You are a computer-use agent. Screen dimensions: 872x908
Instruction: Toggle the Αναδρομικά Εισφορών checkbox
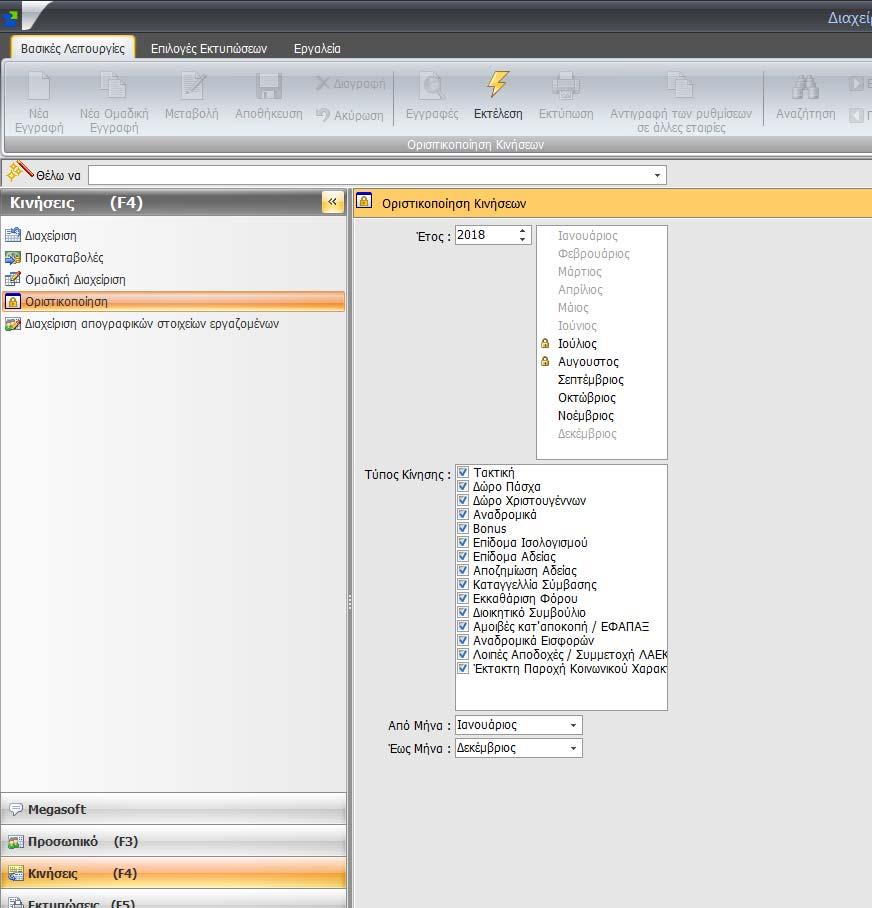[x=463, y=640]
